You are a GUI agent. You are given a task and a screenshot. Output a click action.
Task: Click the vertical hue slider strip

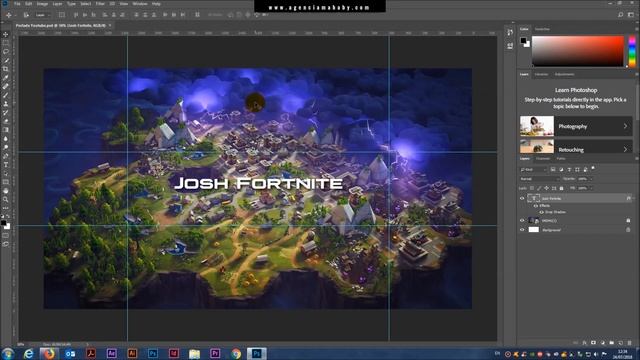[632, 51]
